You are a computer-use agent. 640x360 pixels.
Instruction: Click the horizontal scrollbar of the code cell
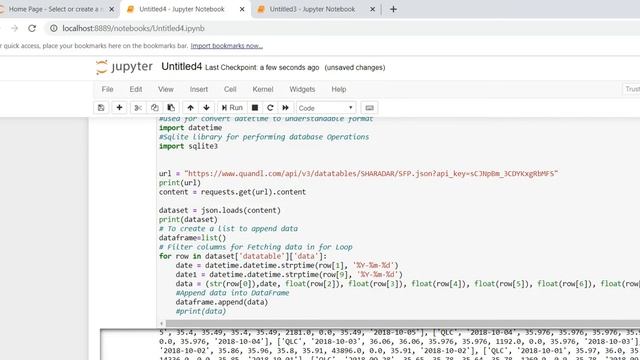(x=402, y=323)
